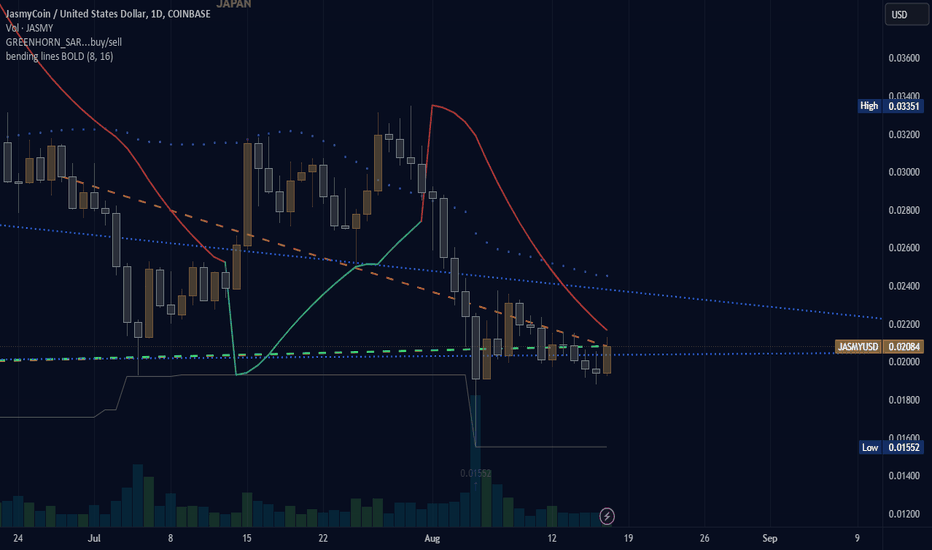Select the GREENHORN_SAR buy/sell indicator label
This screenshot has width=932, height=550.
pyautogui.click(x=64, y=42)
